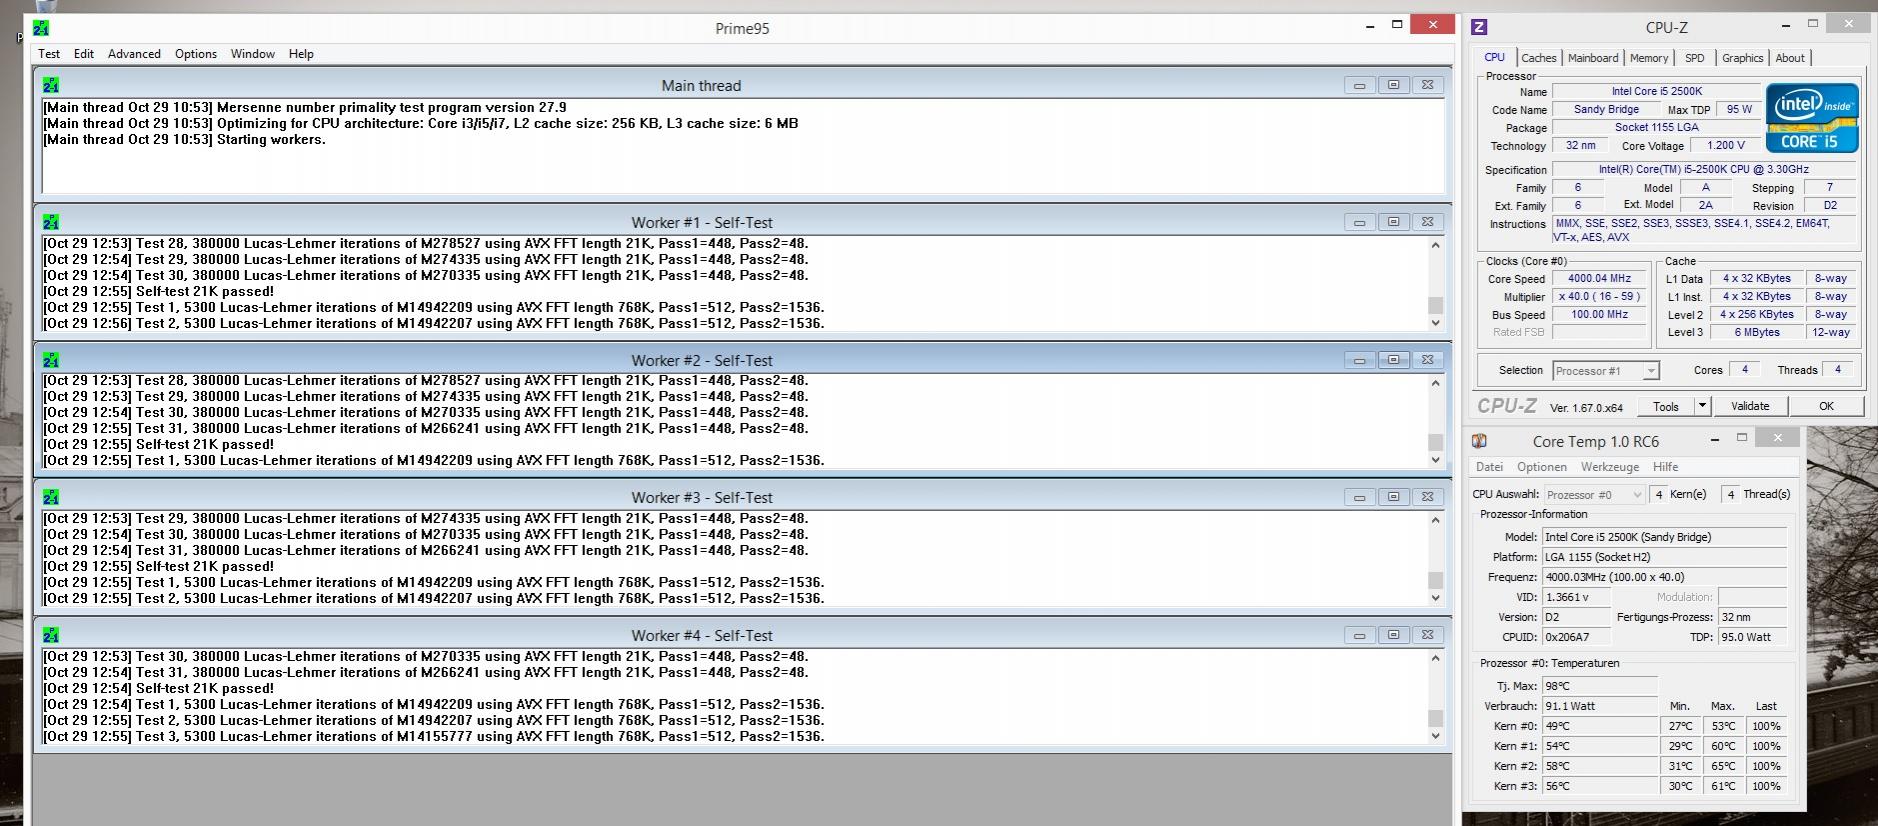Minimize the Worker #1 child window
This screenshot has height=826, width=1878.
(x=1359, y=222)
